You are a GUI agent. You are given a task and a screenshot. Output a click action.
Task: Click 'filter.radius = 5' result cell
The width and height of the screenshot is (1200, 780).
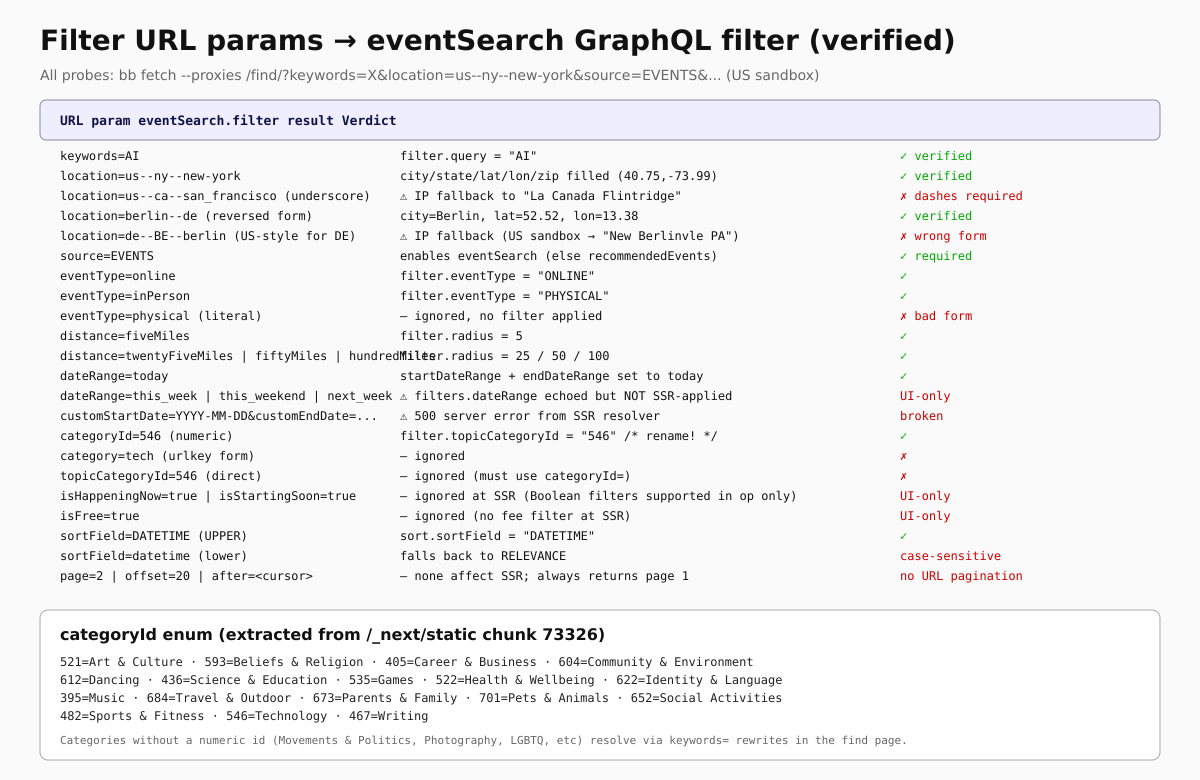pos(462,336)
